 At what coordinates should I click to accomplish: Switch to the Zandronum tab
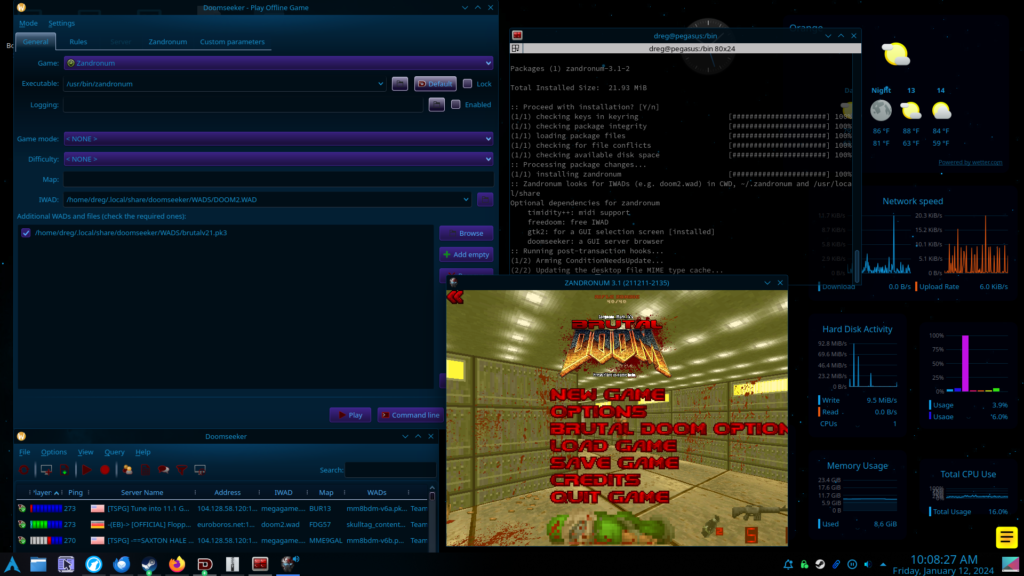pos(167,42)
